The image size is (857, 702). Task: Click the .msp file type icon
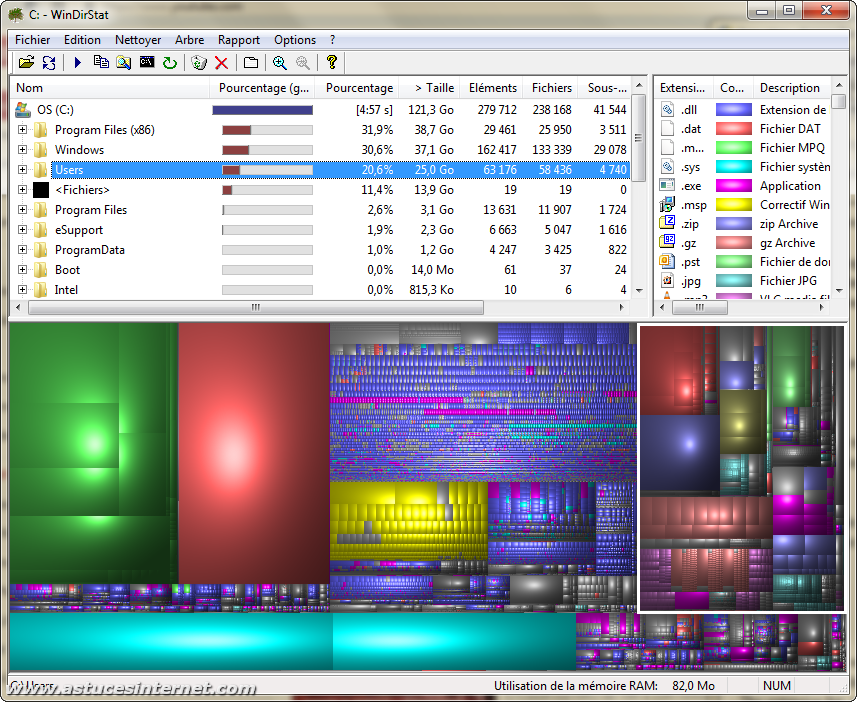[667, 204]
